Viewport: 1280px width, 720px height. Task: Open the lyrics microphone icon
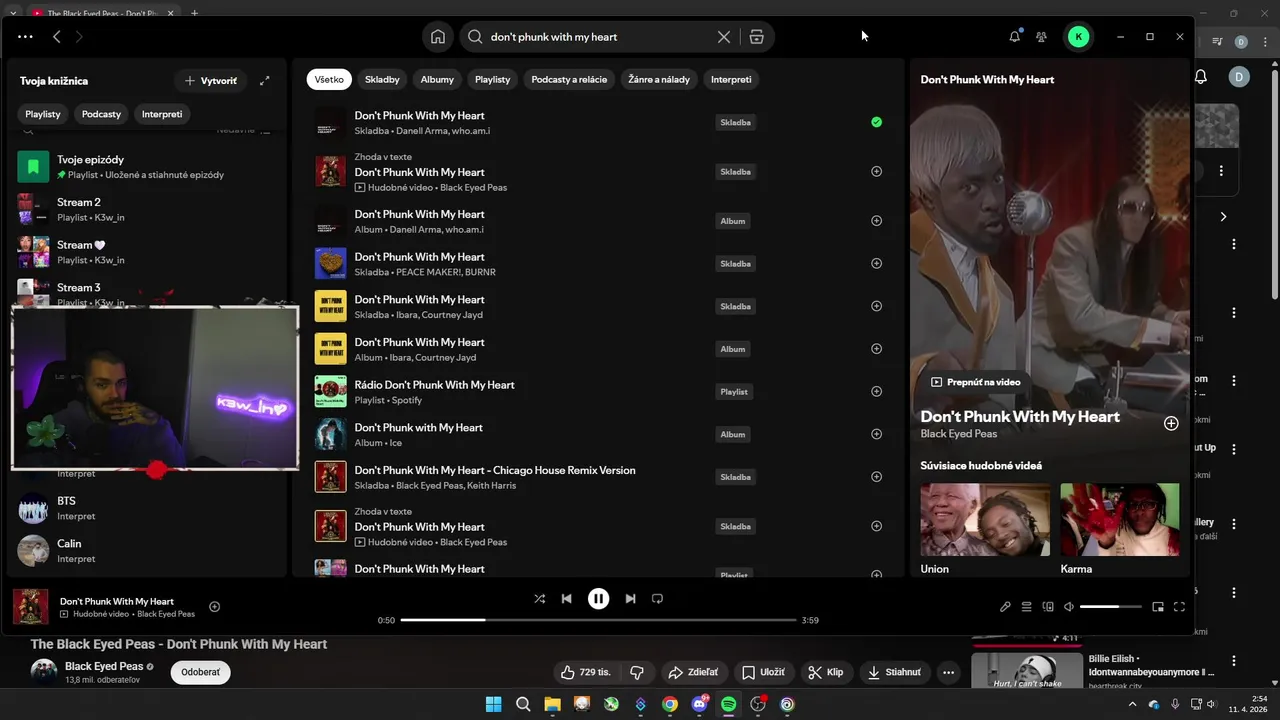tap(1005, 607)
